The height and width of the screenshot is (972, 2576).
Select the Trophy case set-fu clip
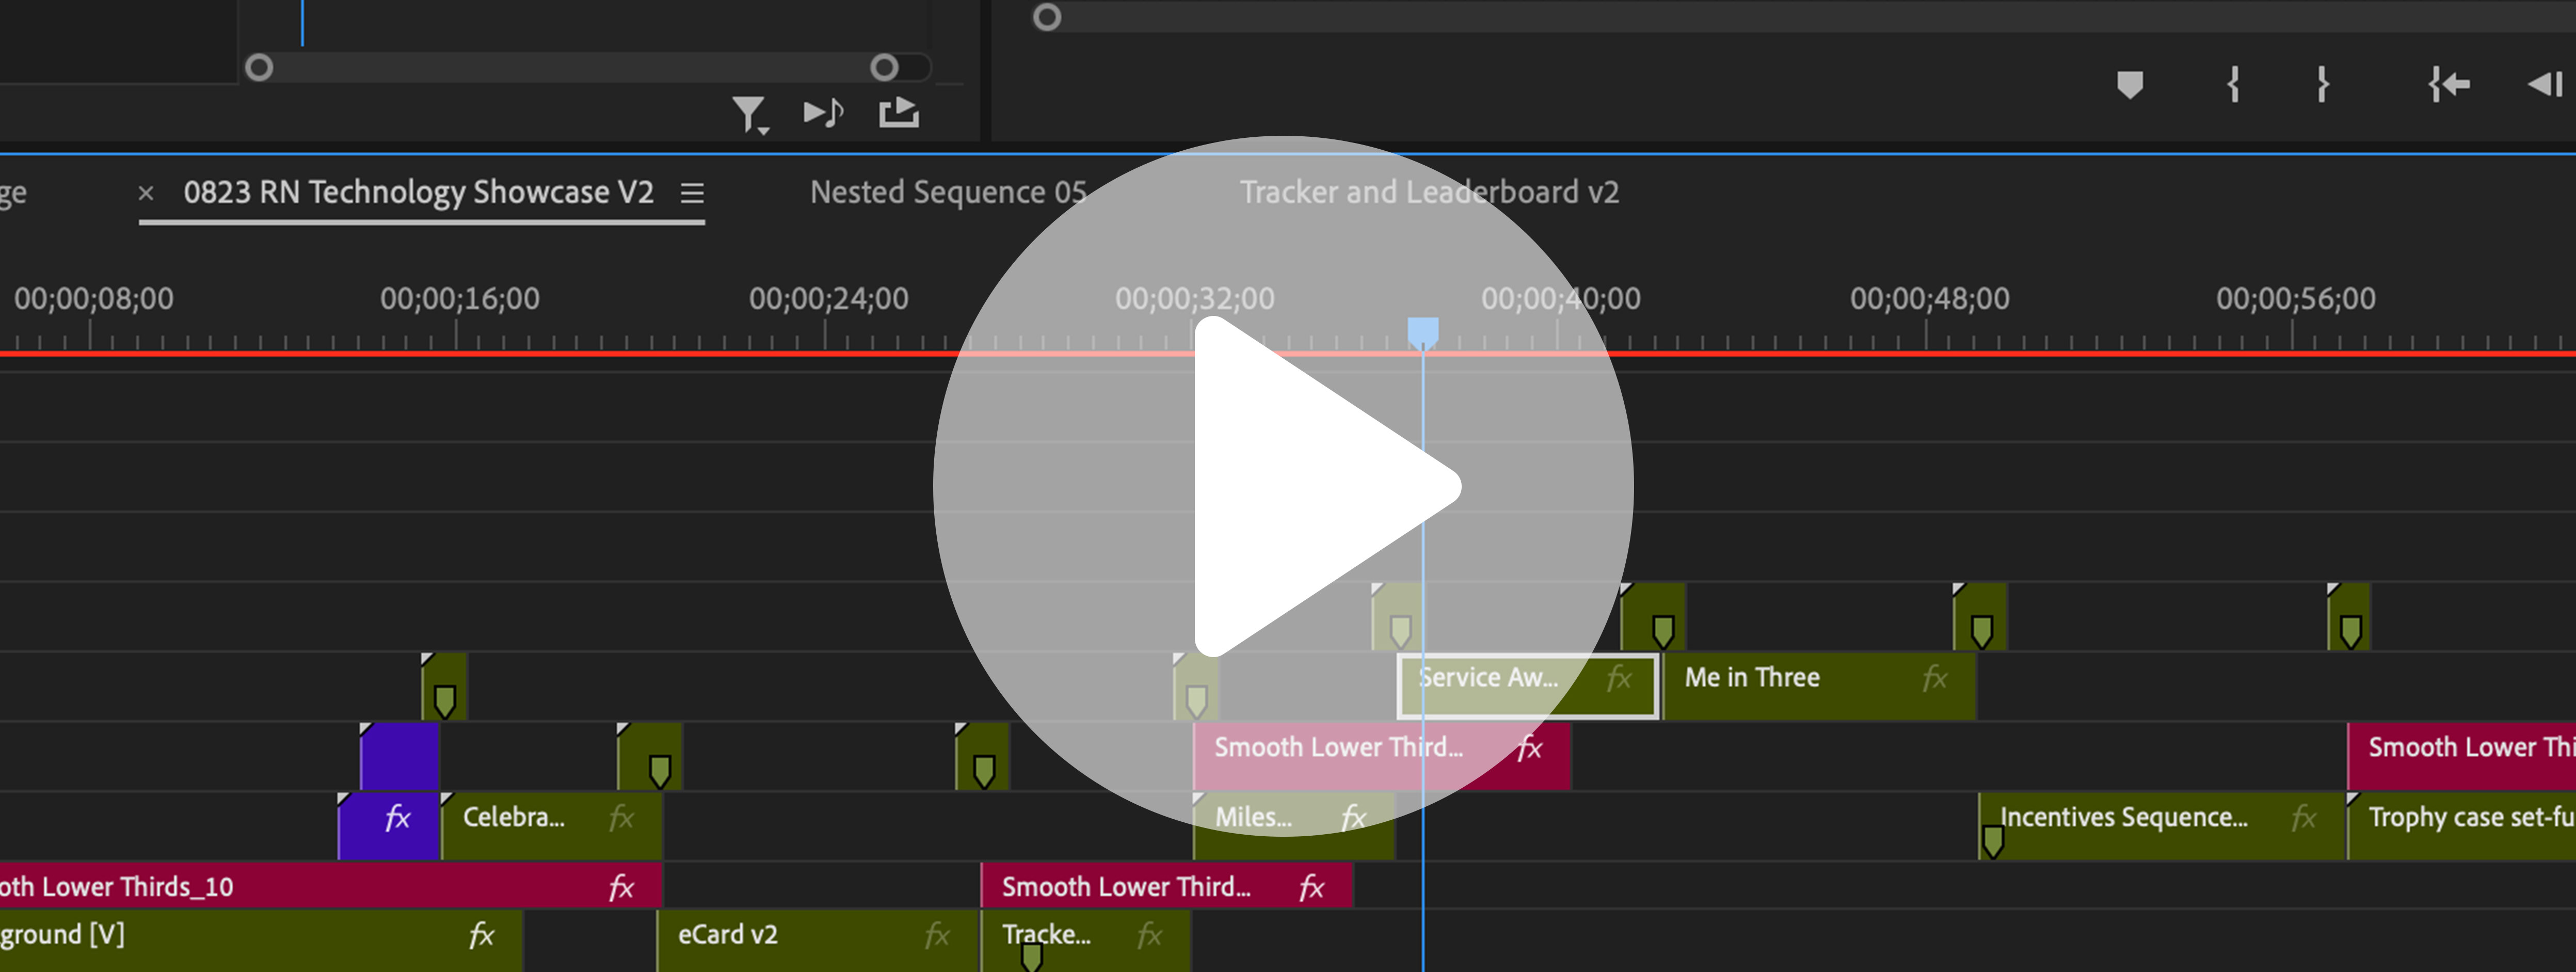tap(2461, 825)
